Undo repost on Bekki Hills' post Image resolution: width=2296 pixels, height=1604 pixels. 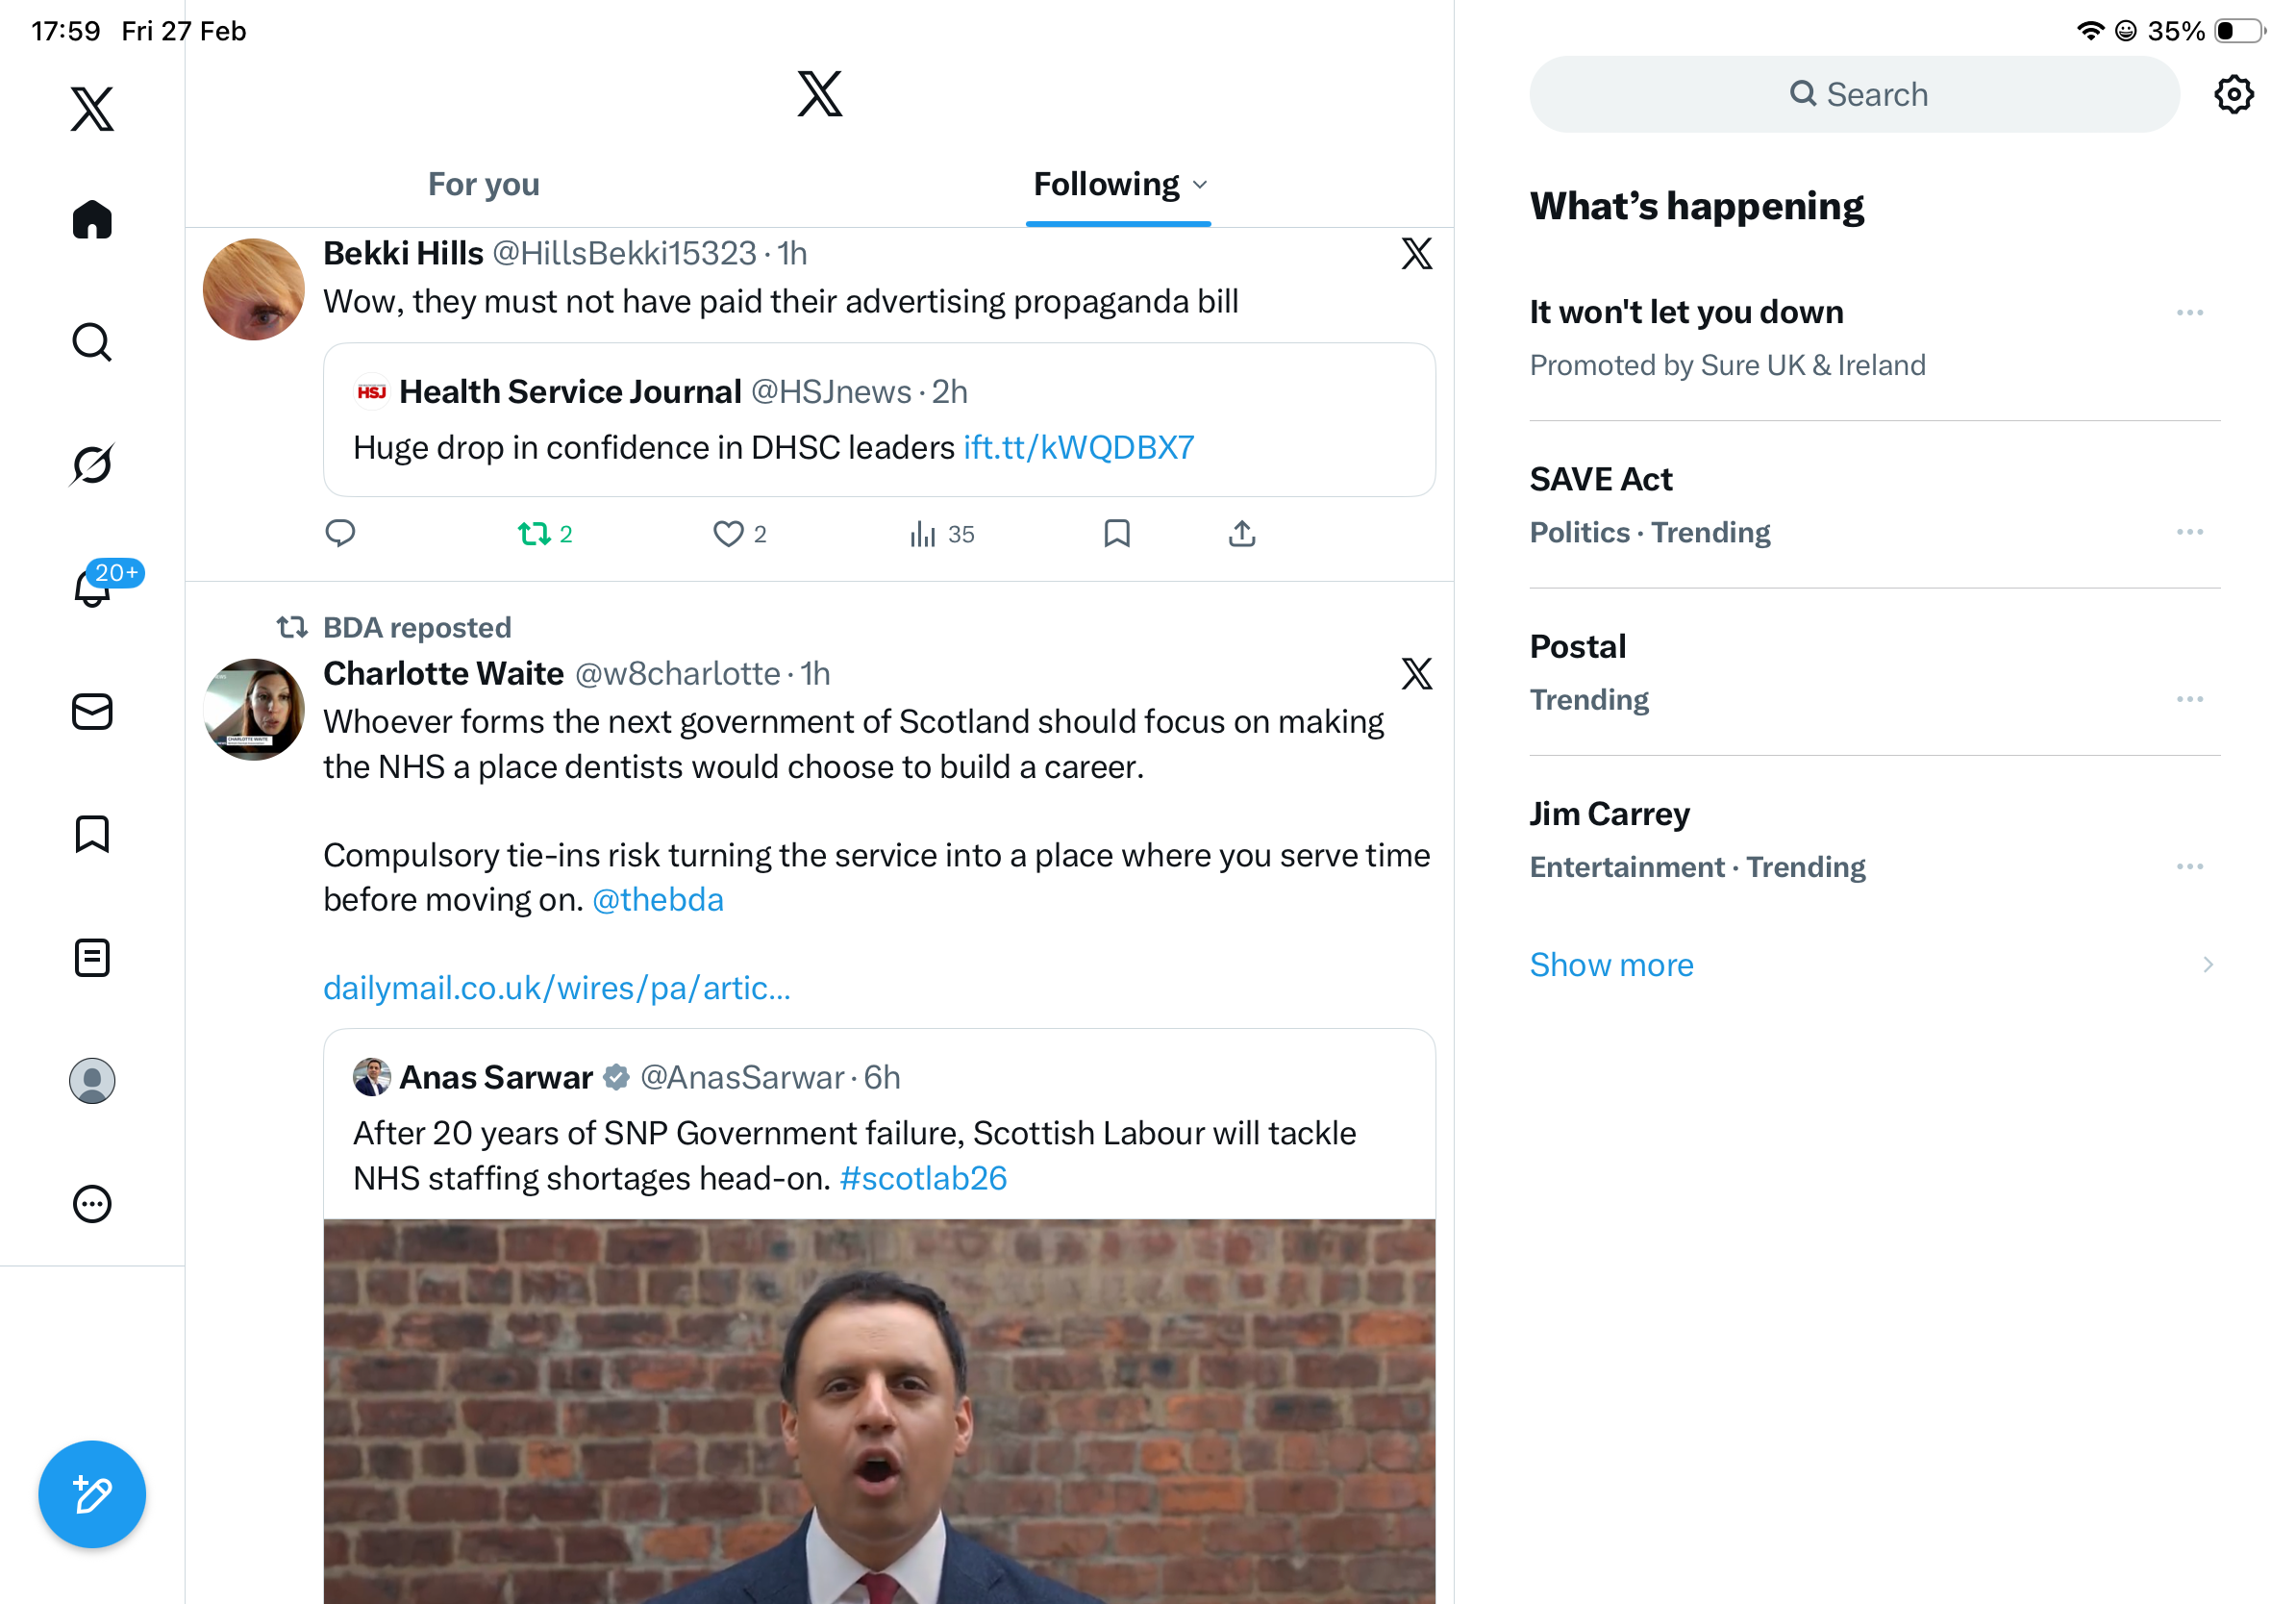coord(535,534)
